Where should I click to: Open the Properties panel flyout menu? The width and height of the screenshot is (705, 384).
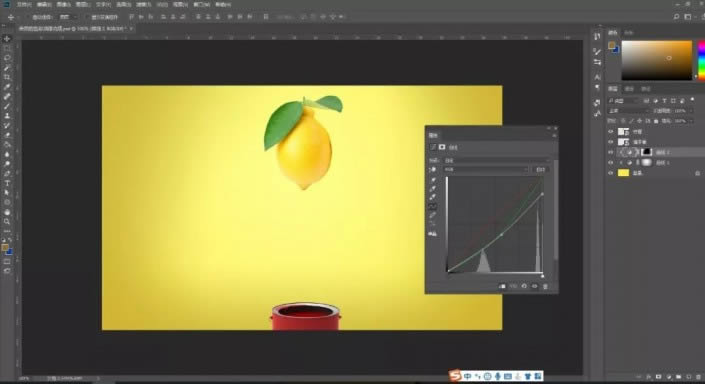click(x=554, y=135)
